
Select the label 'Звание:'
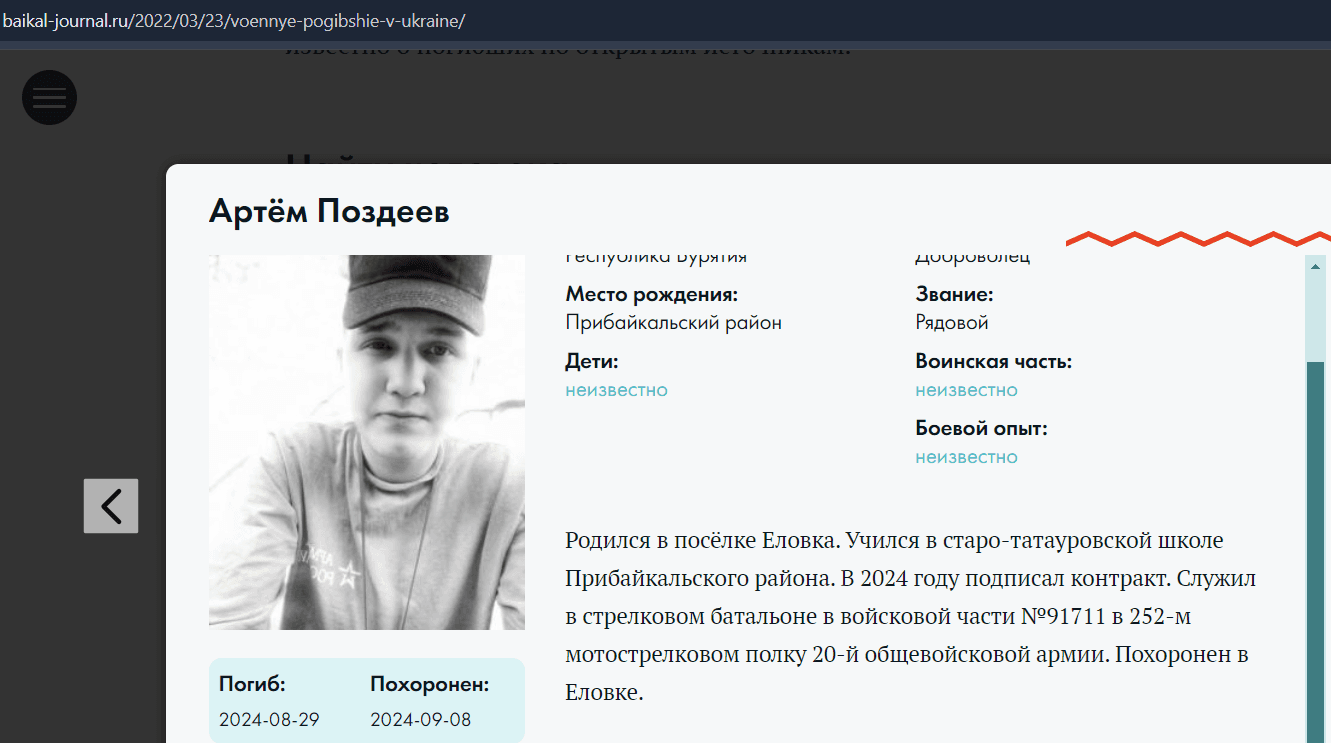[954, 295]
